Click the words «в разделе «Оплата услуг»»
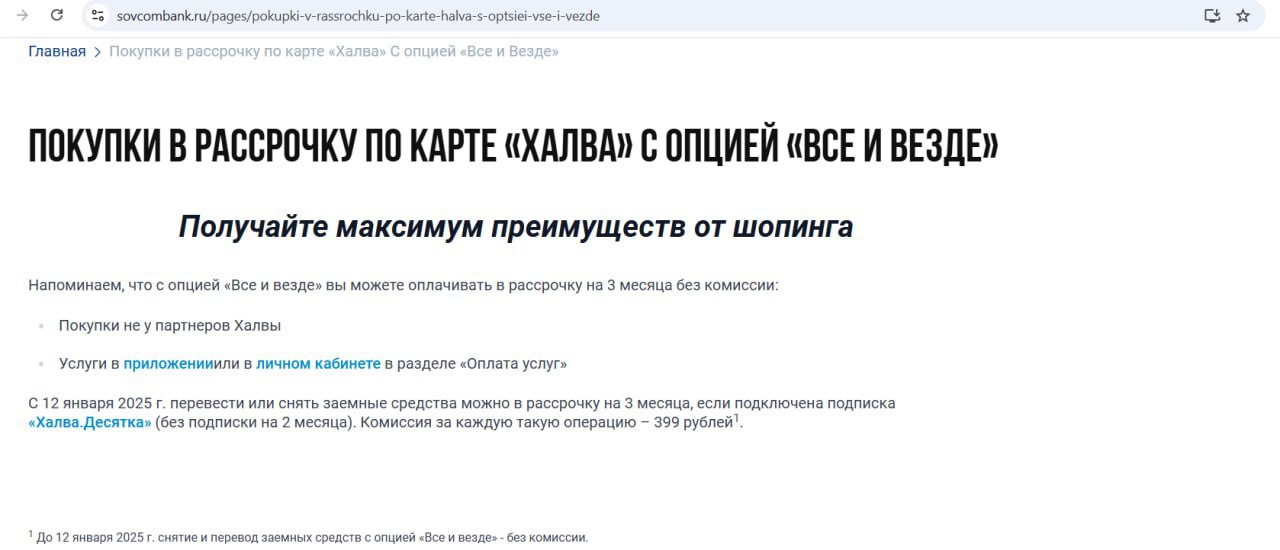This screenshot has width=1280, height=550. (475, 364)
